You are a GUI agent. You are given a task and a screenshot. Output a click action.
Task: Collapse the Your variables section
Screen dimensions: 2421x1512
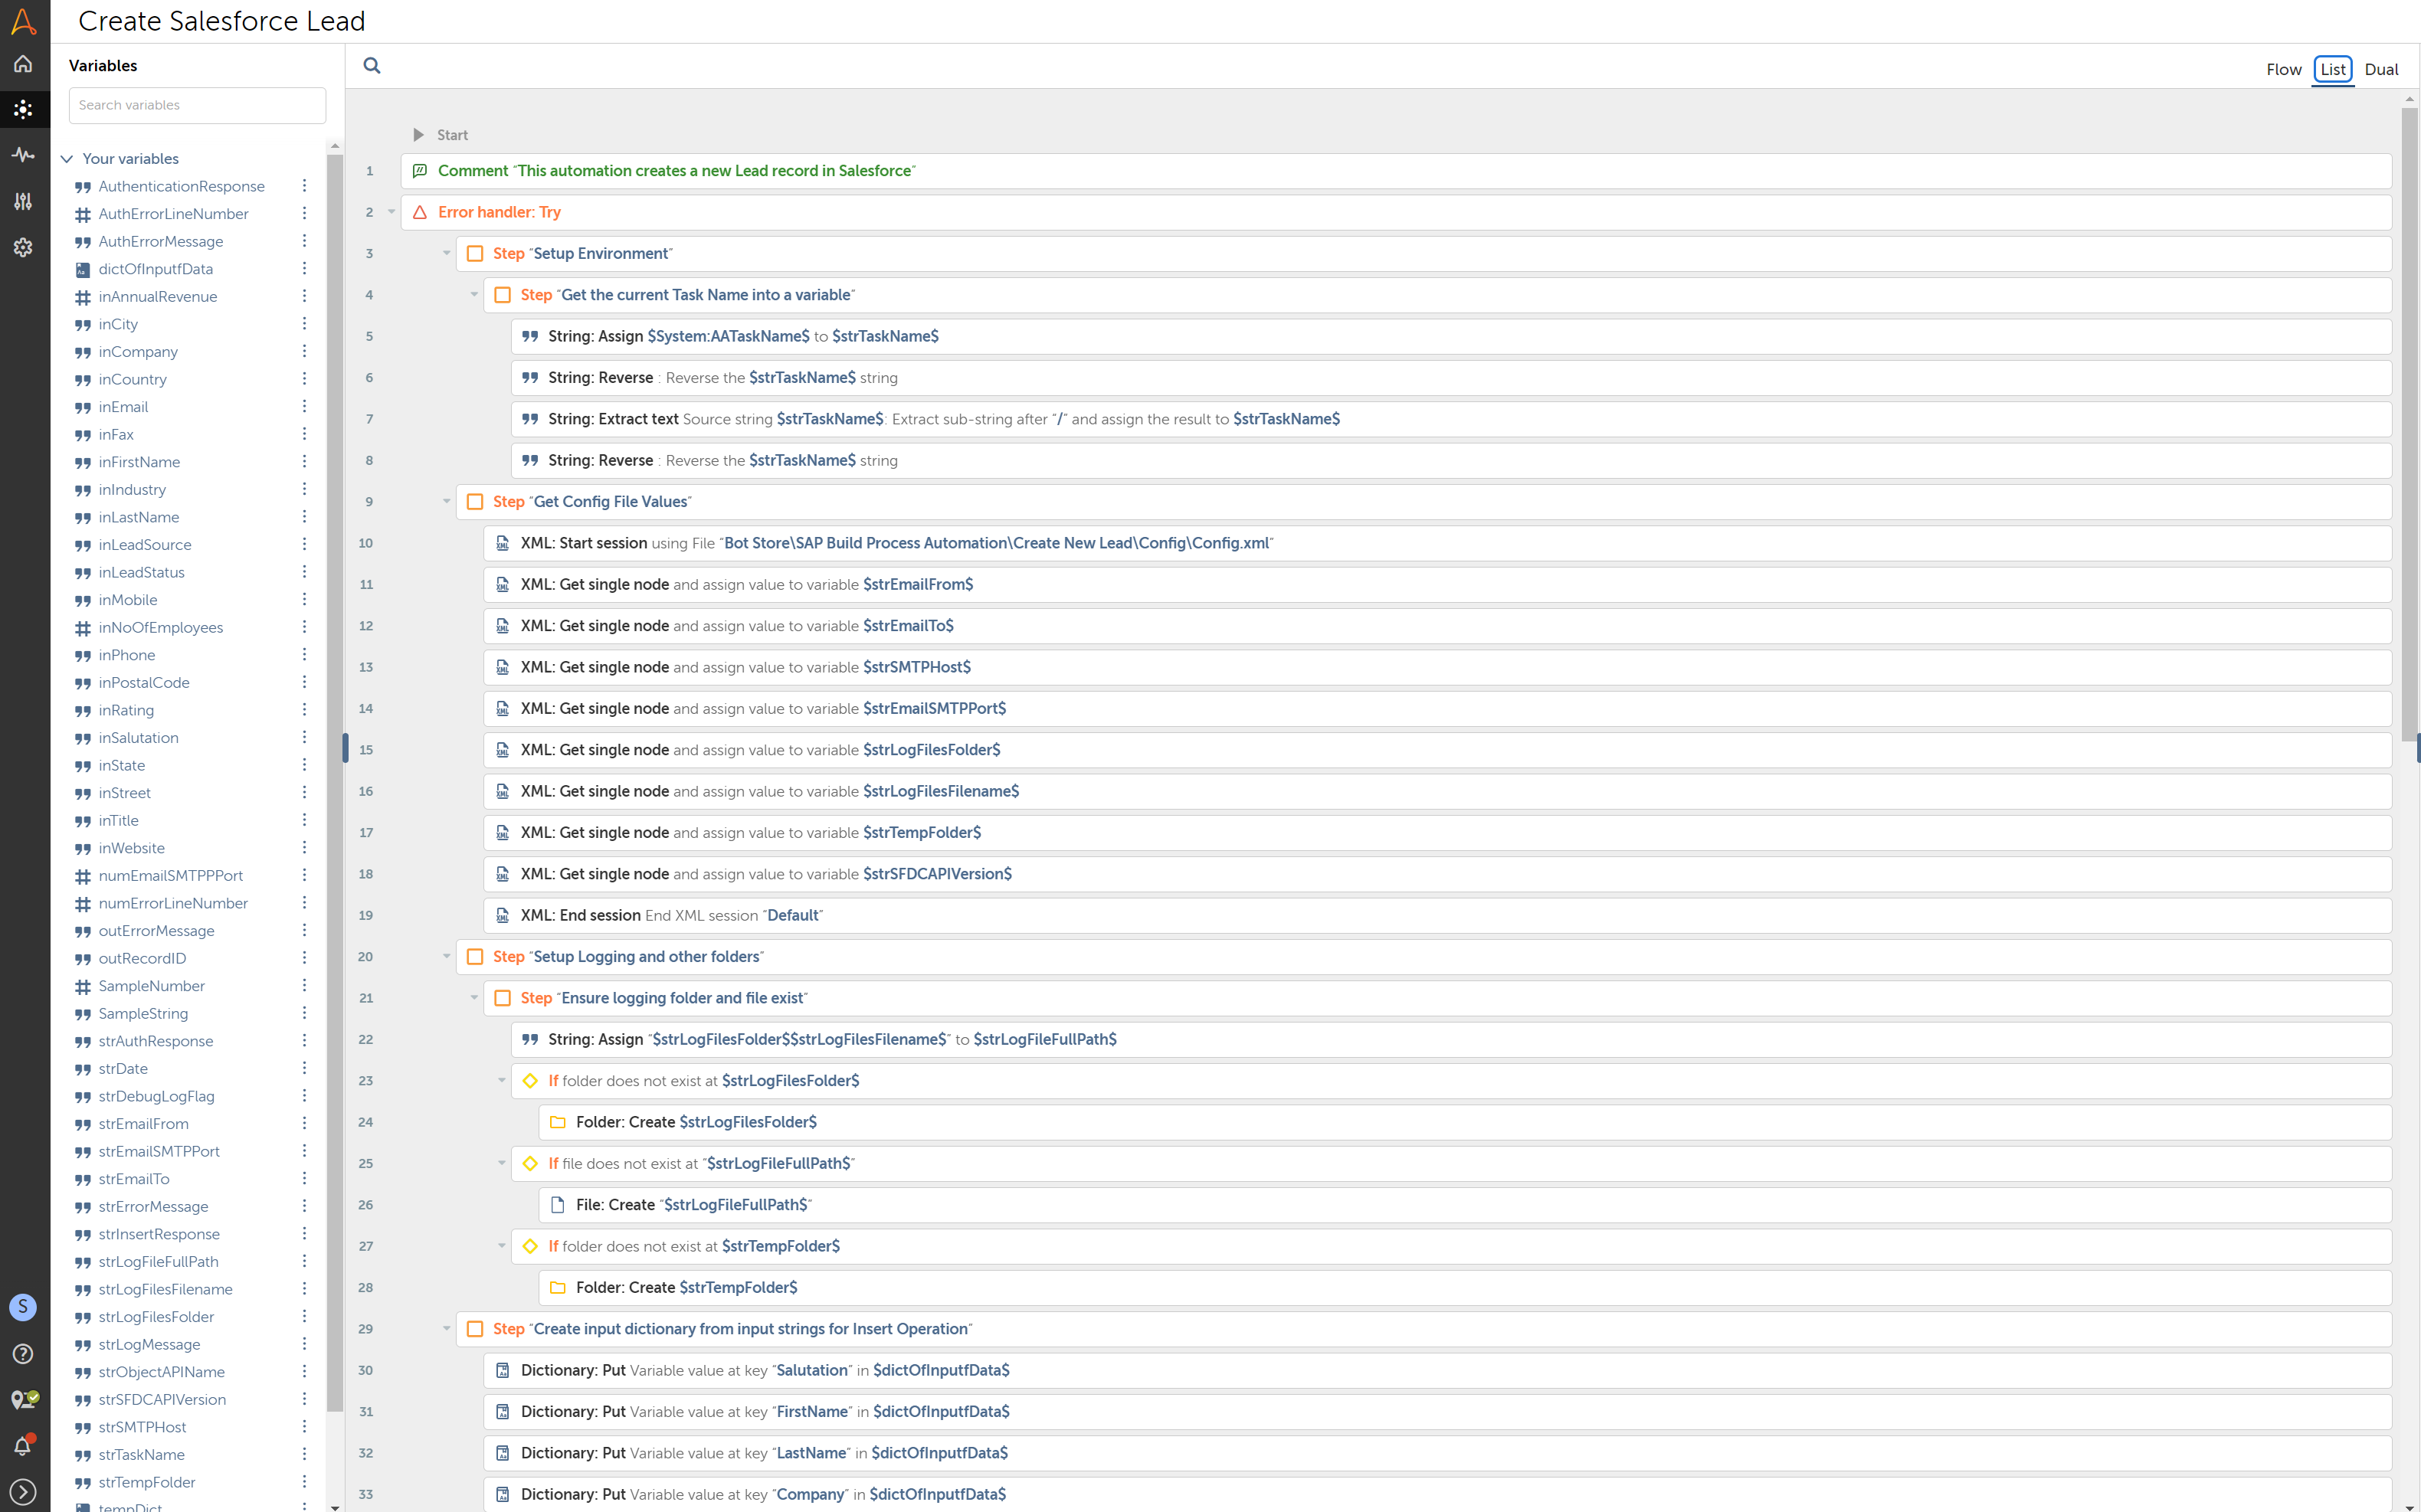pos(67,159)
